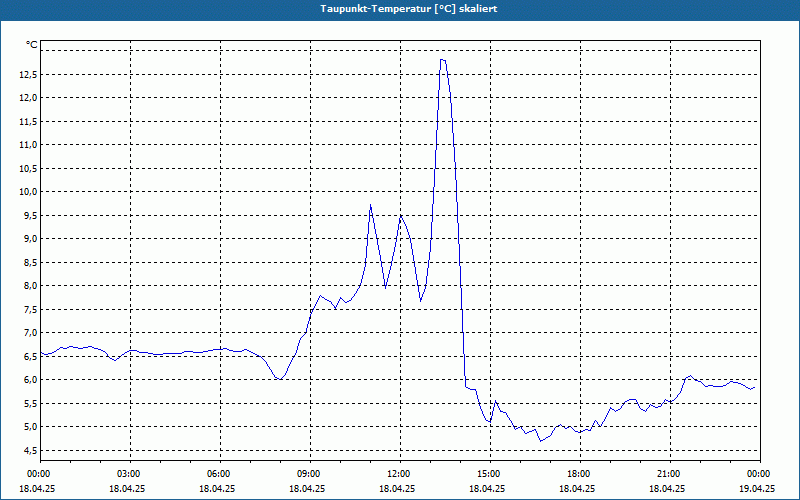Click the °C unit label
The image size is (800, 500).
32,45
